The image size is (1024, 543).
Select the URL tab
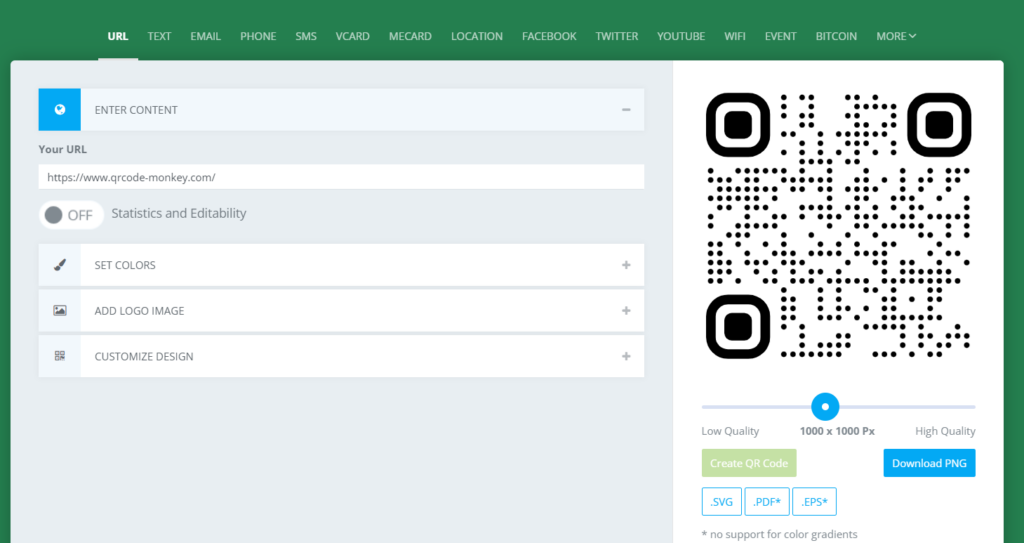[x=118, y=36]
